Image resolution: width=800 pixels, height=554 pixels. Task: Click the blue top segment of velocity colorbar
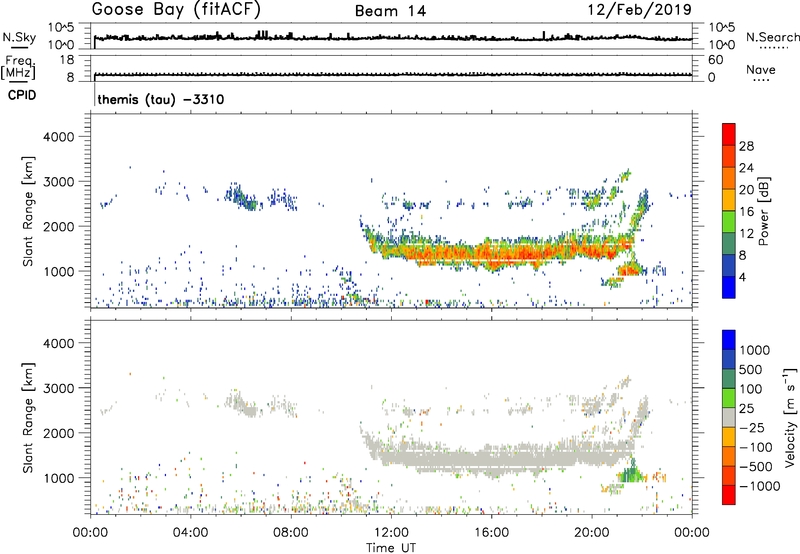pyautogui.click(x=729, y=340)
